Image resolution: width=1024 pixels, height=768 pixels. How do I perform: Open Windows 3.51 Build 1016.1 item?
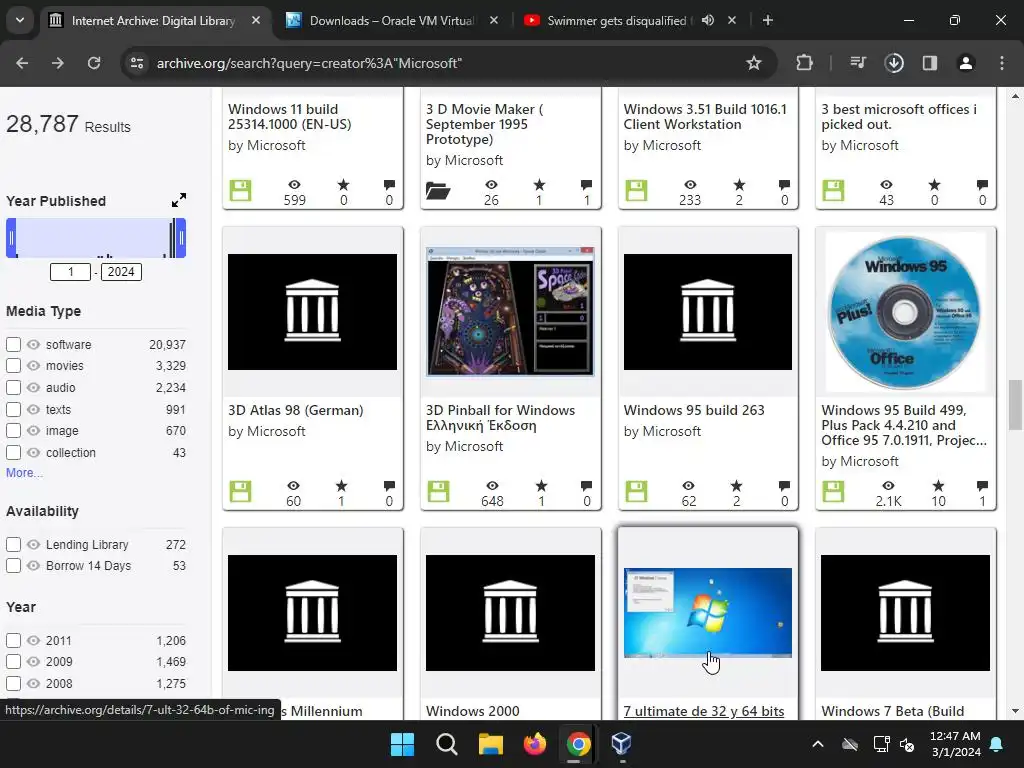(x=705, y=117)
